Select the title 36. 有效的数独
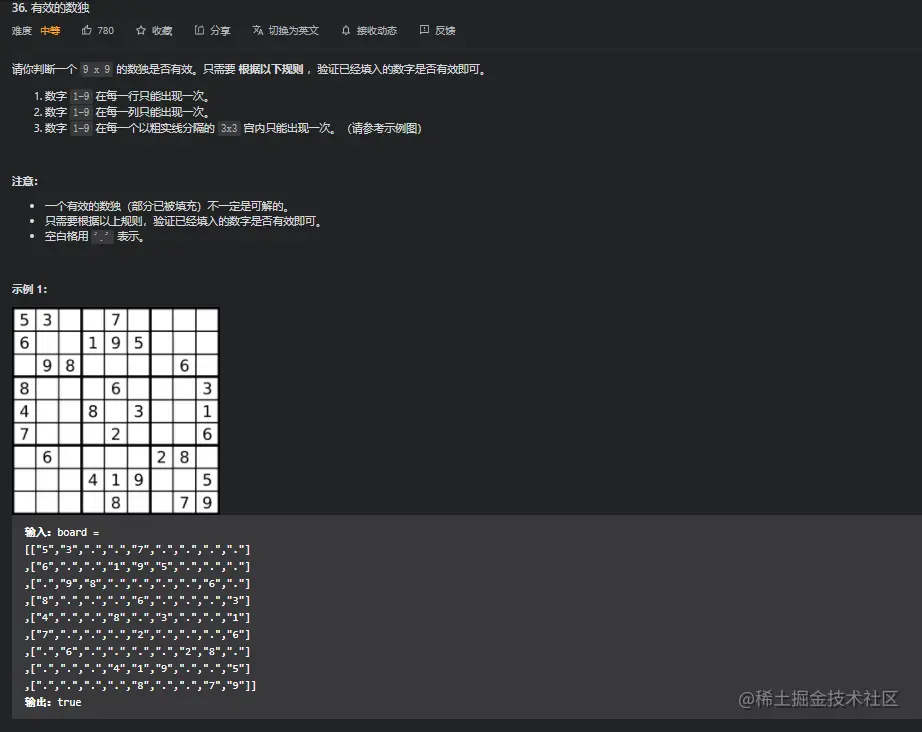 pyautogui.click(x=49, y=8)
